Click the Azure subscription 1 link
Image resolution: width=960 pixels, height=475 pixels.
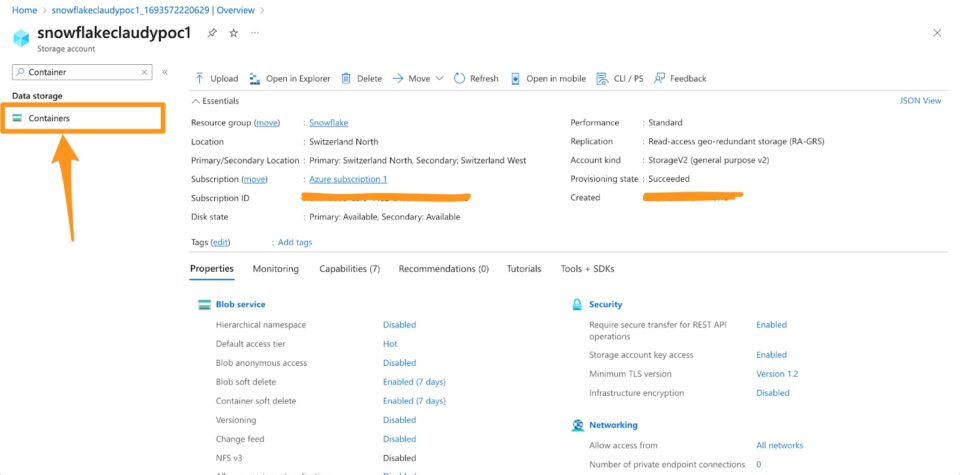[x=347, y=179]
